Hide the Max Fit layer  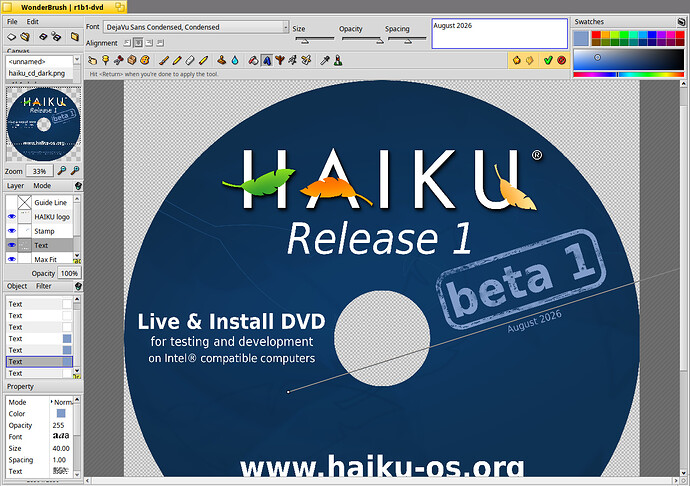pyautogui.click(x=12, y=259)
